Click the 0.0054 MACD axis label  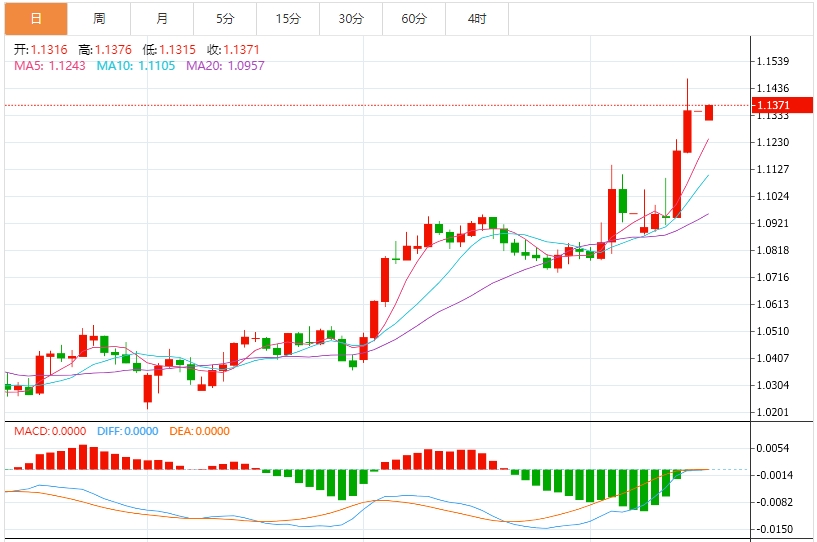773,448
